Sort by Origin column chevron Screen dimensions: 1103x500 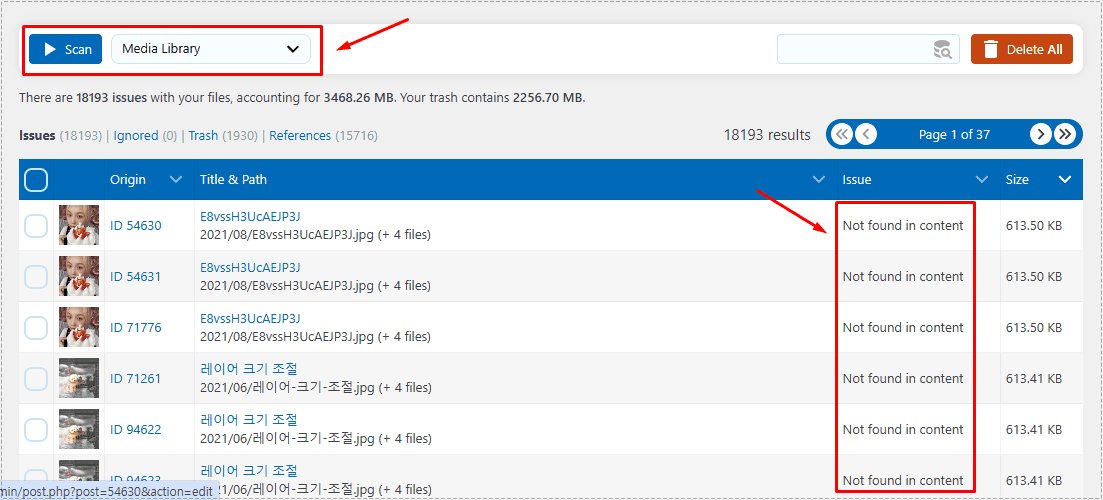coord(176,180)
